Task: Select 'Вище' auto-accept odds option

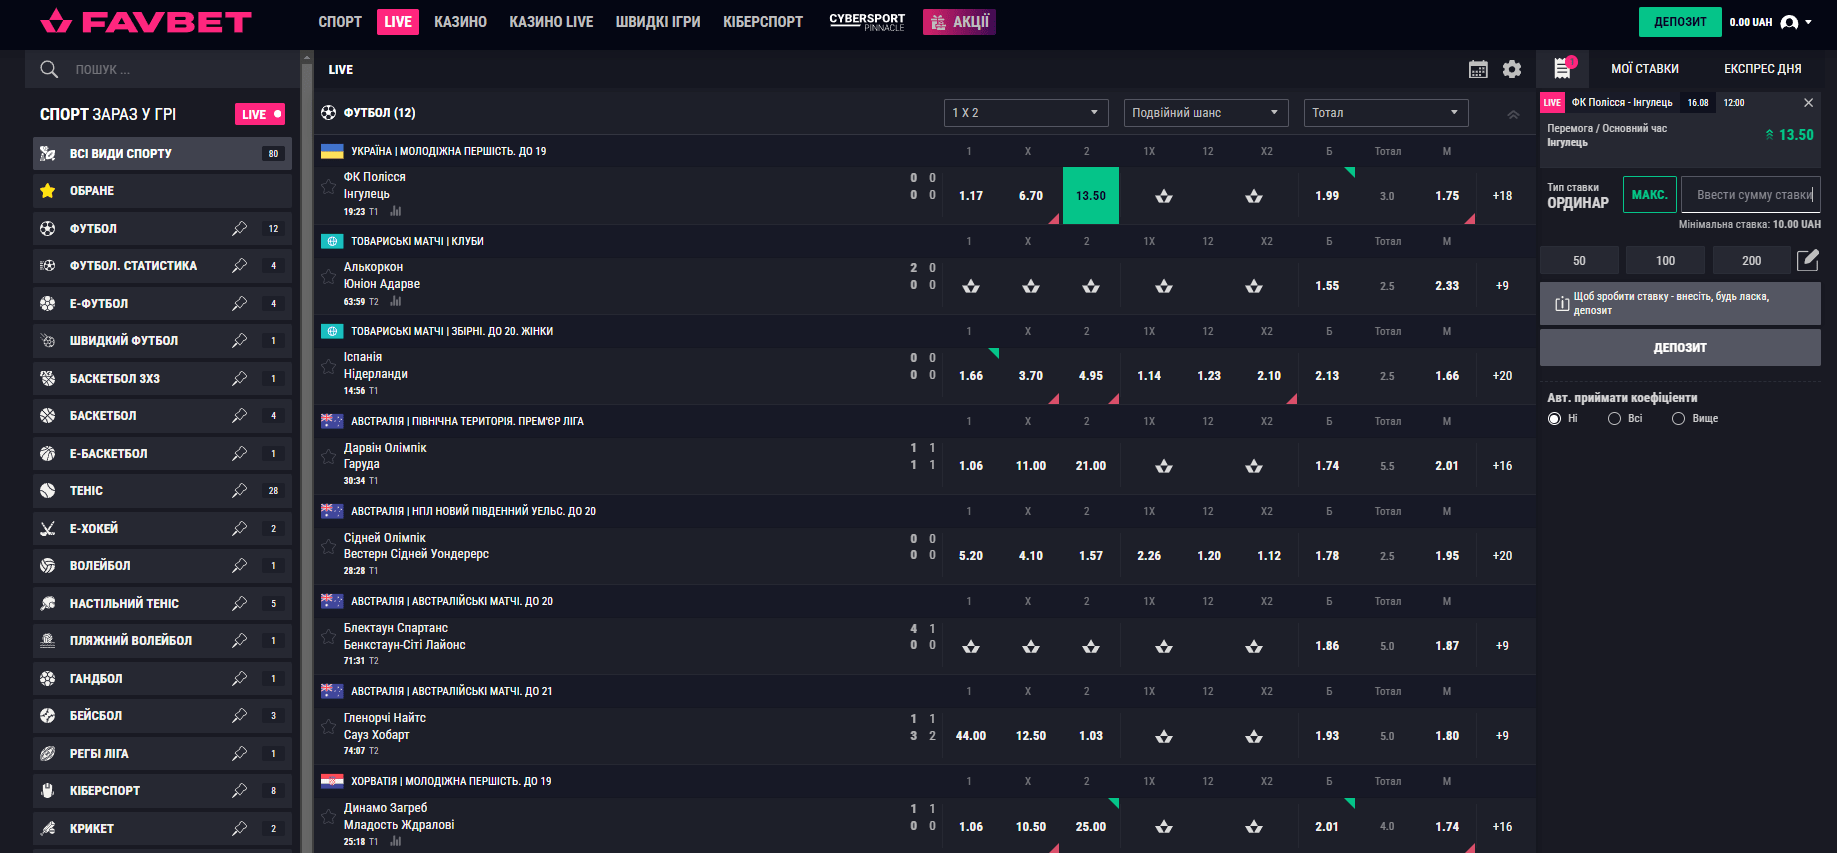Action: pos(1678,419)
